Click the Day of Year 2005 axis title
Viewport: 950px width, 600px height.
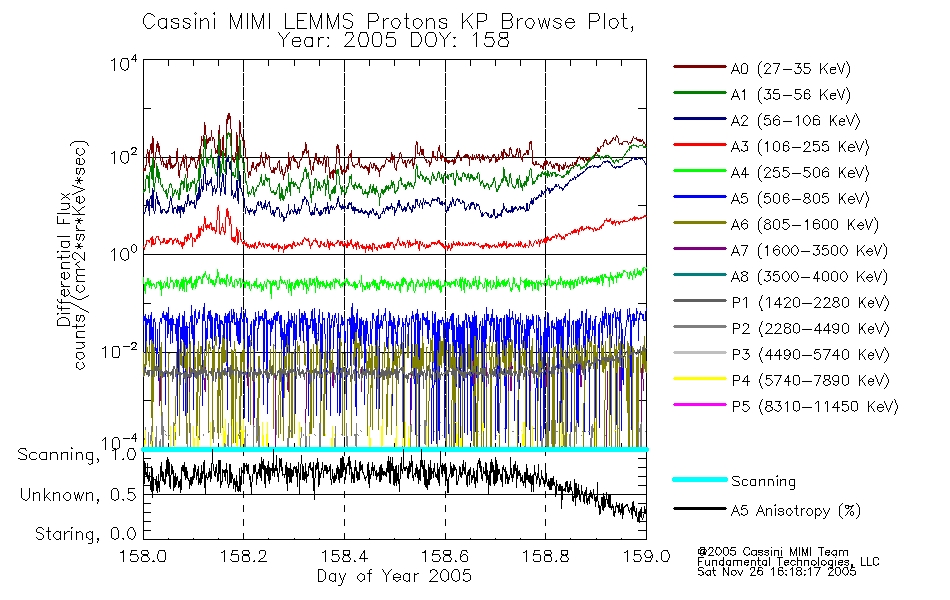pos(394,576)
